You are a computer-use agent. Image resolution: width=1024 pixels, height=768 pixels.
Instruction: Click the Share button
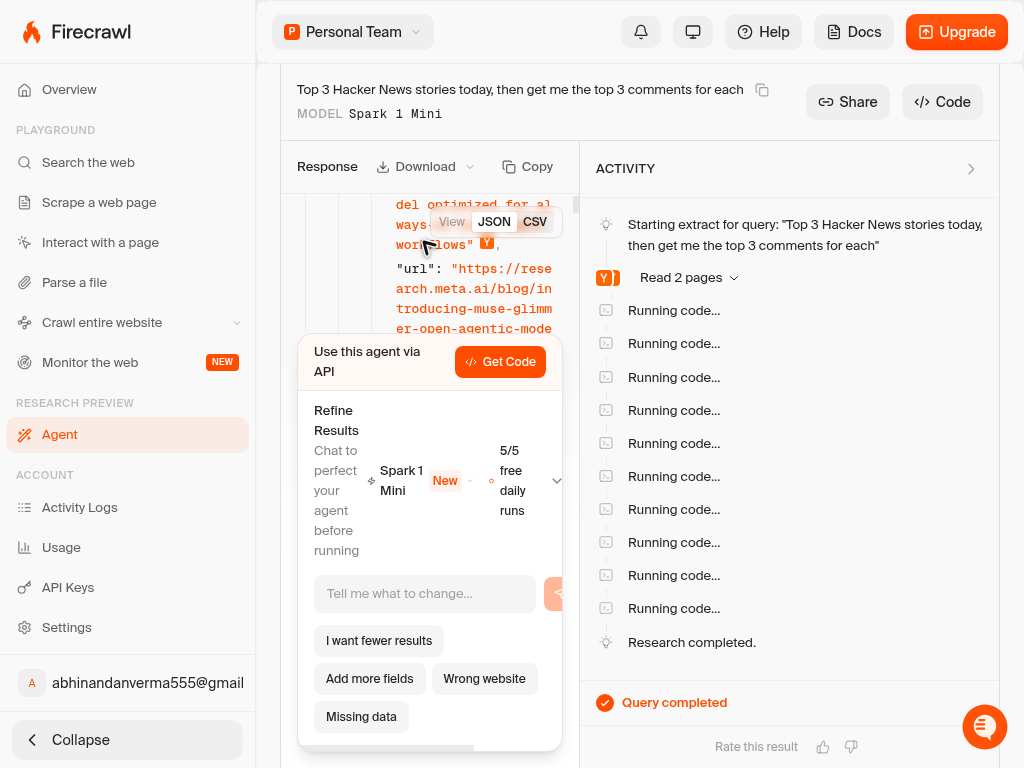click(x=848, y=102)
